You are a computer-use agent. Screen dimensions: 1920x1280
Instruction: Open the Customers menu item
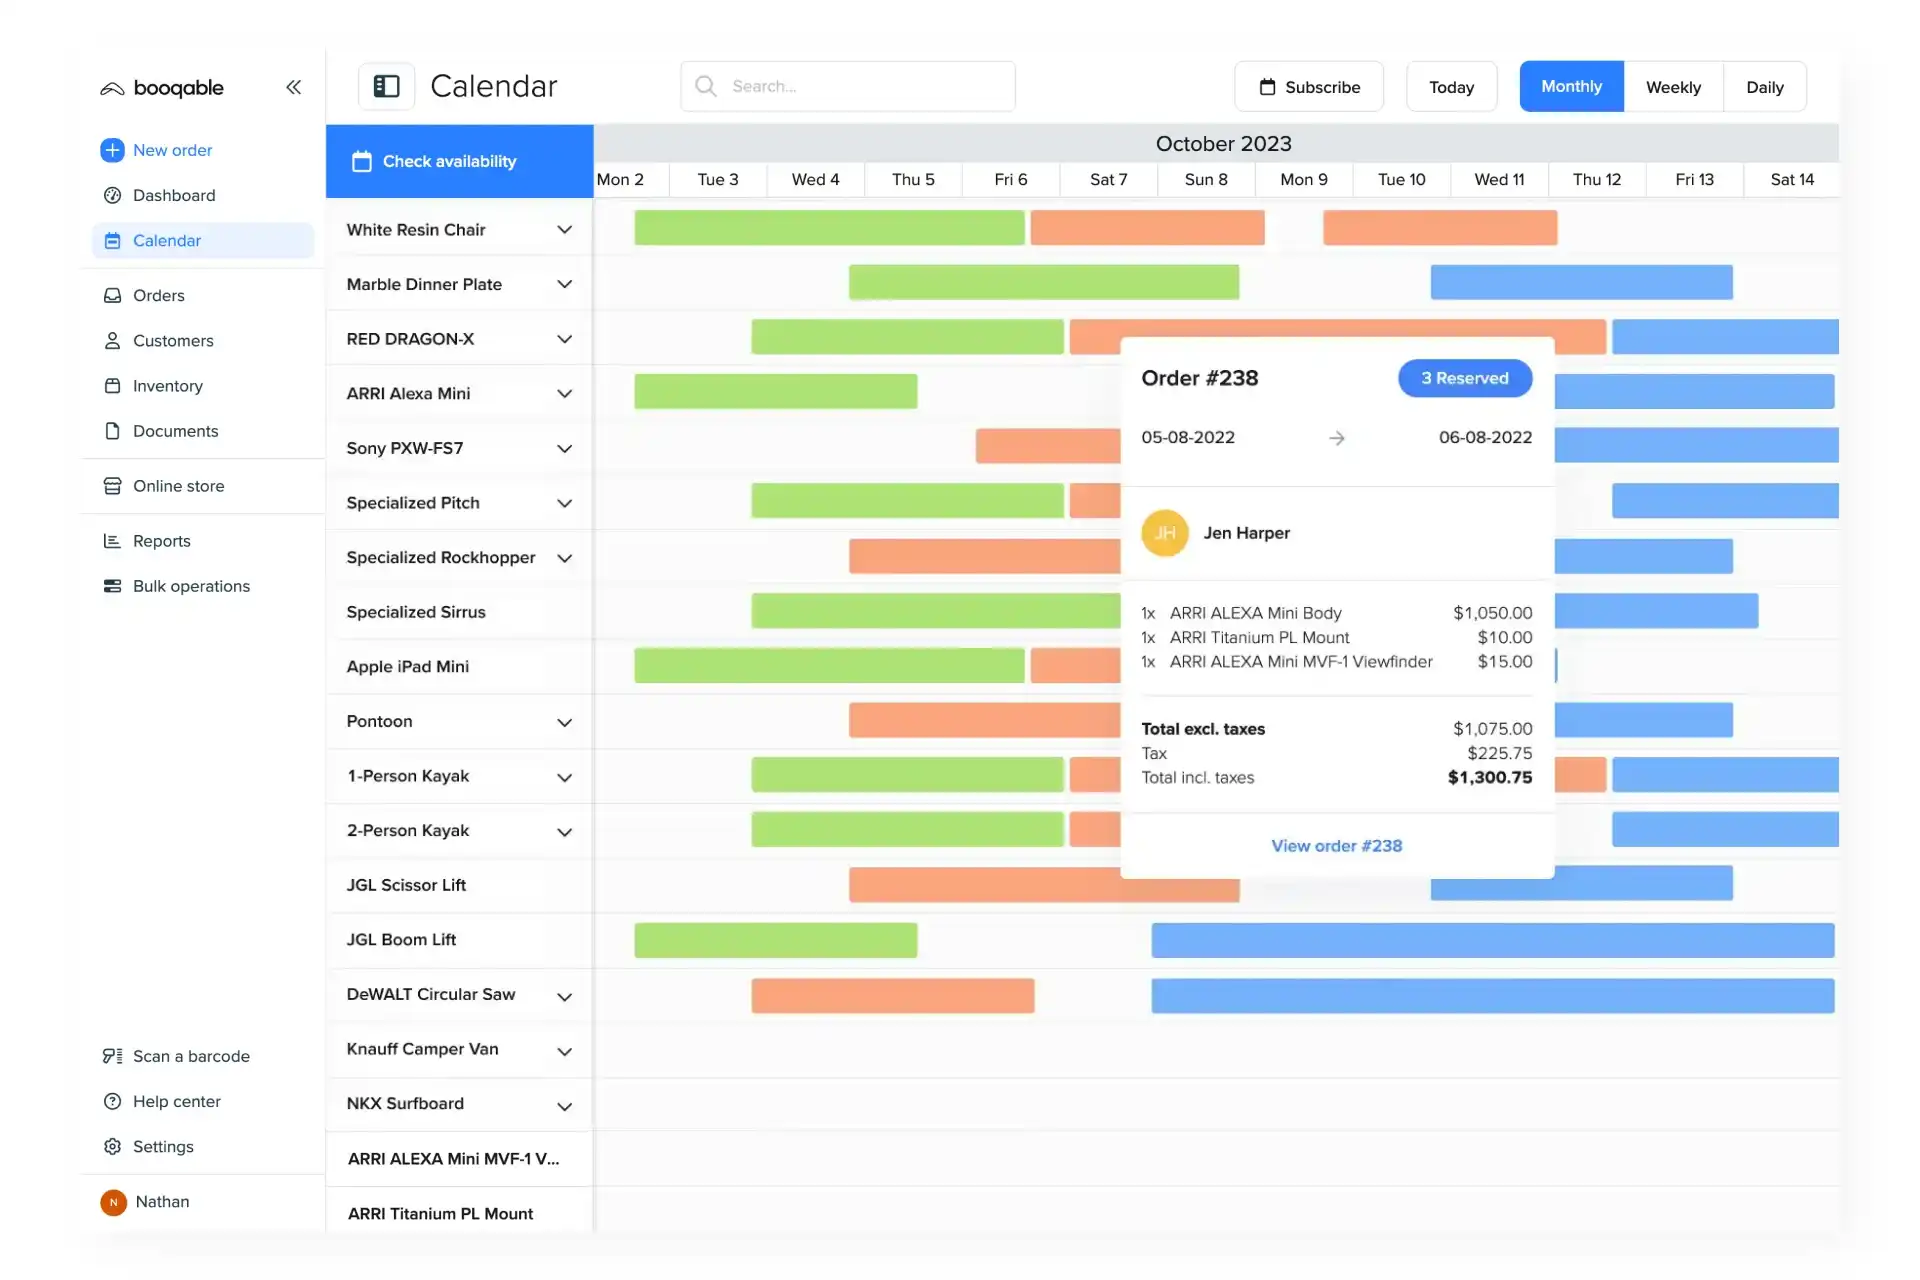tap(173, 341)
